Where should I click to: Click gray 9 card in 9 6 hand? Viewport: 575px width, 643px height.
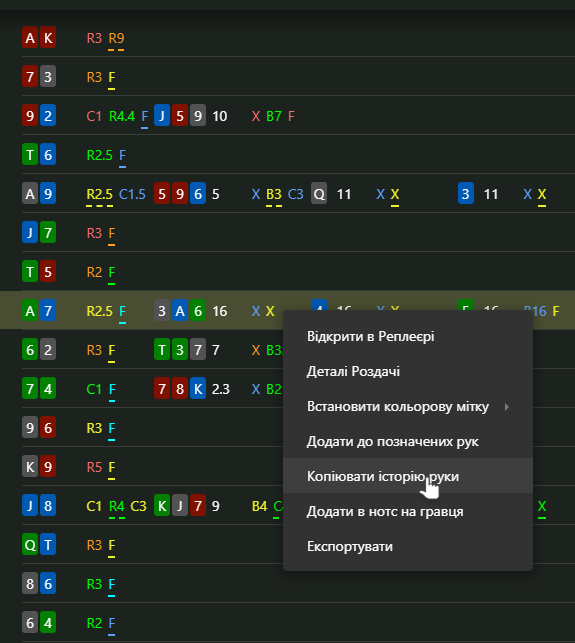[x=30, y=428]
